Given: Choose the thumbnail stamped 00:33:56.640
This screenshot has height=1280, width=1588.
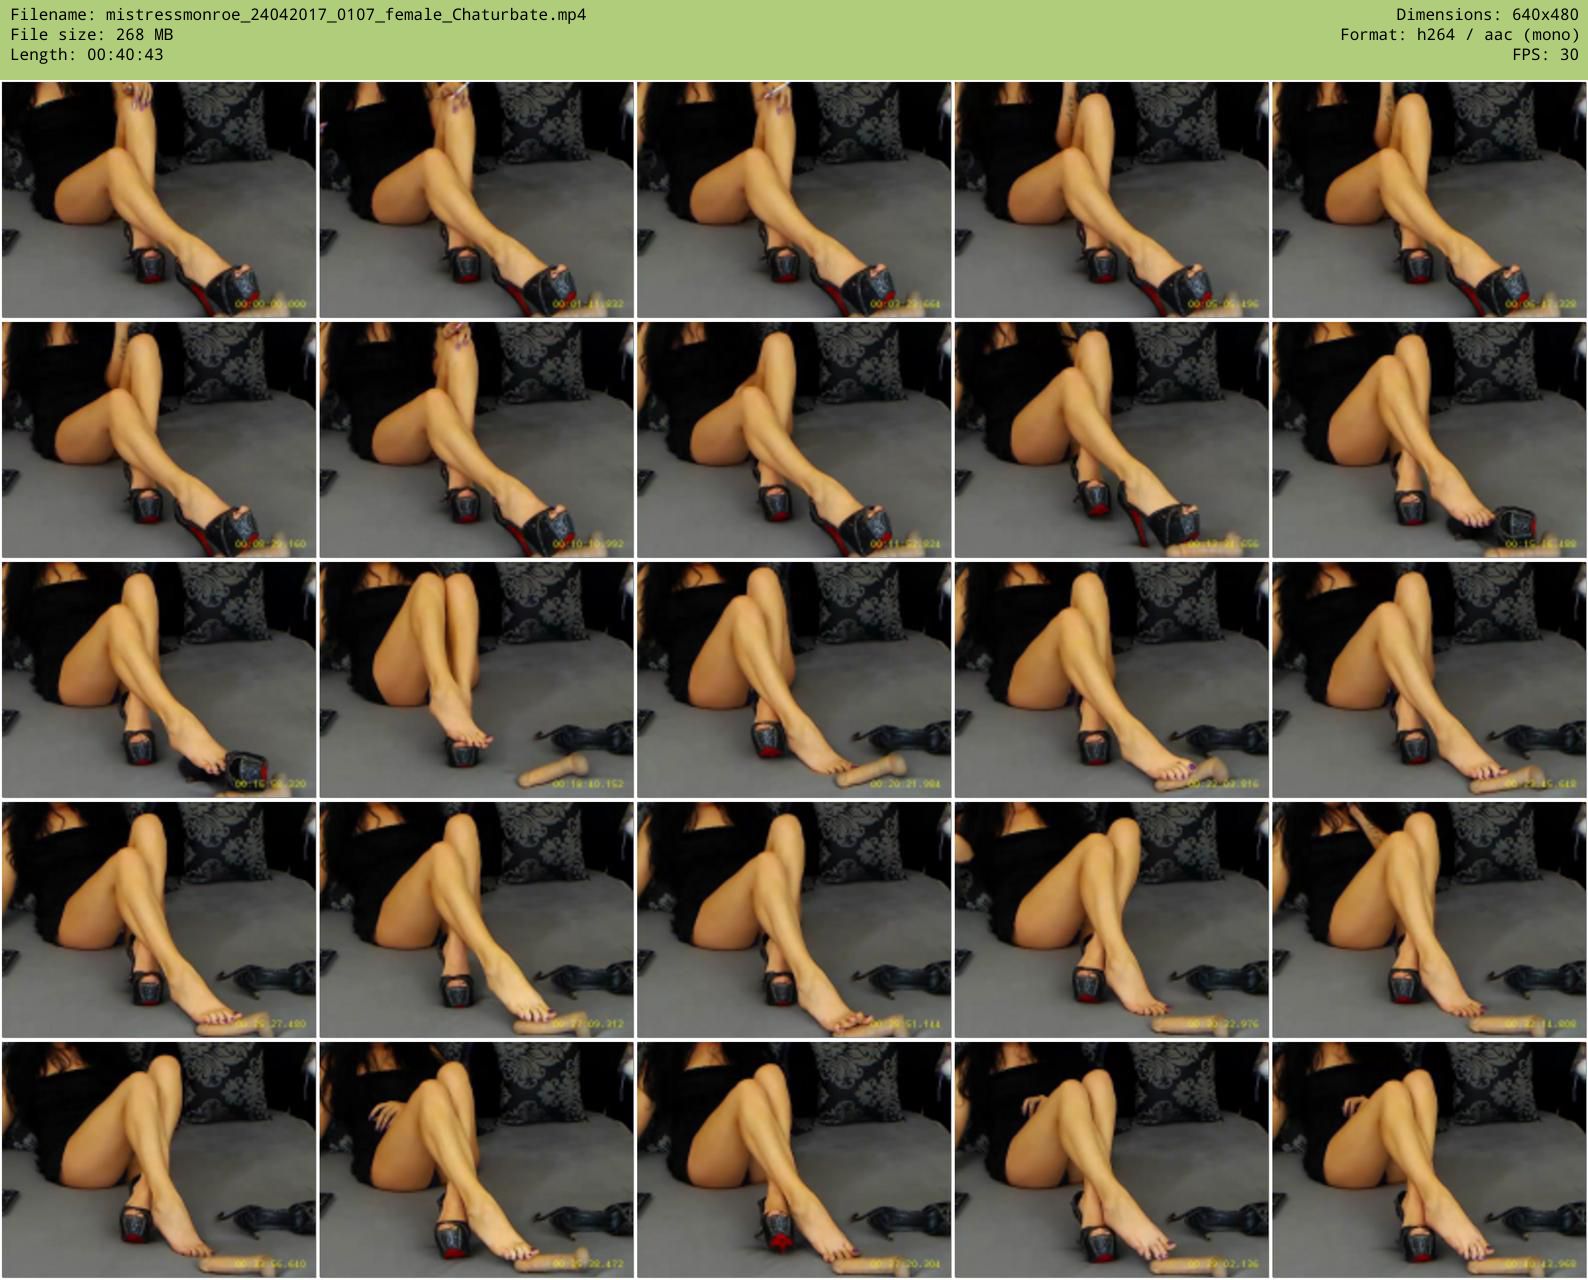Looking at the screenshot, I should coord(159,1160).
